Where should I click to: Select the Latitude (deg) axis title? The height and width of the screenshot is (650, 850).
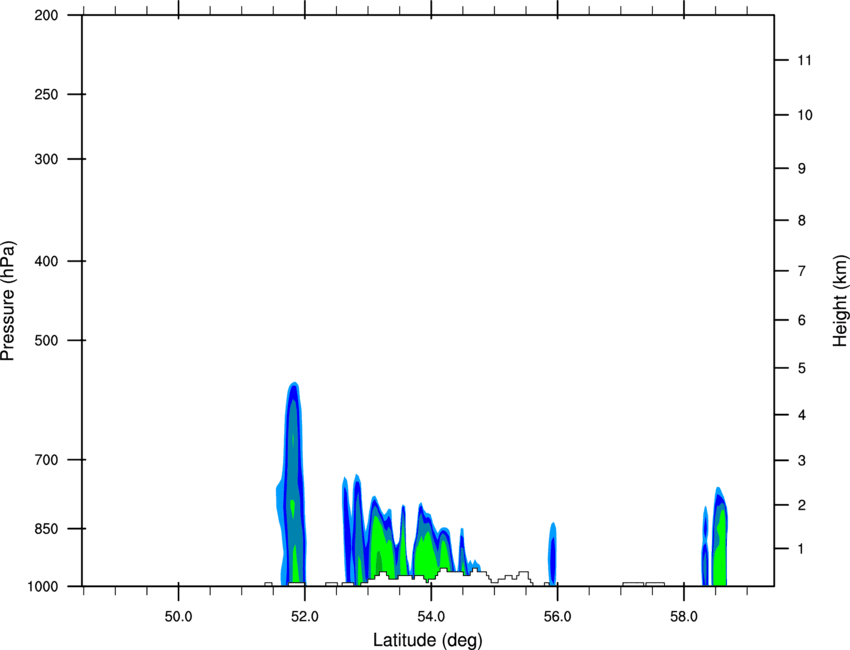428,640
